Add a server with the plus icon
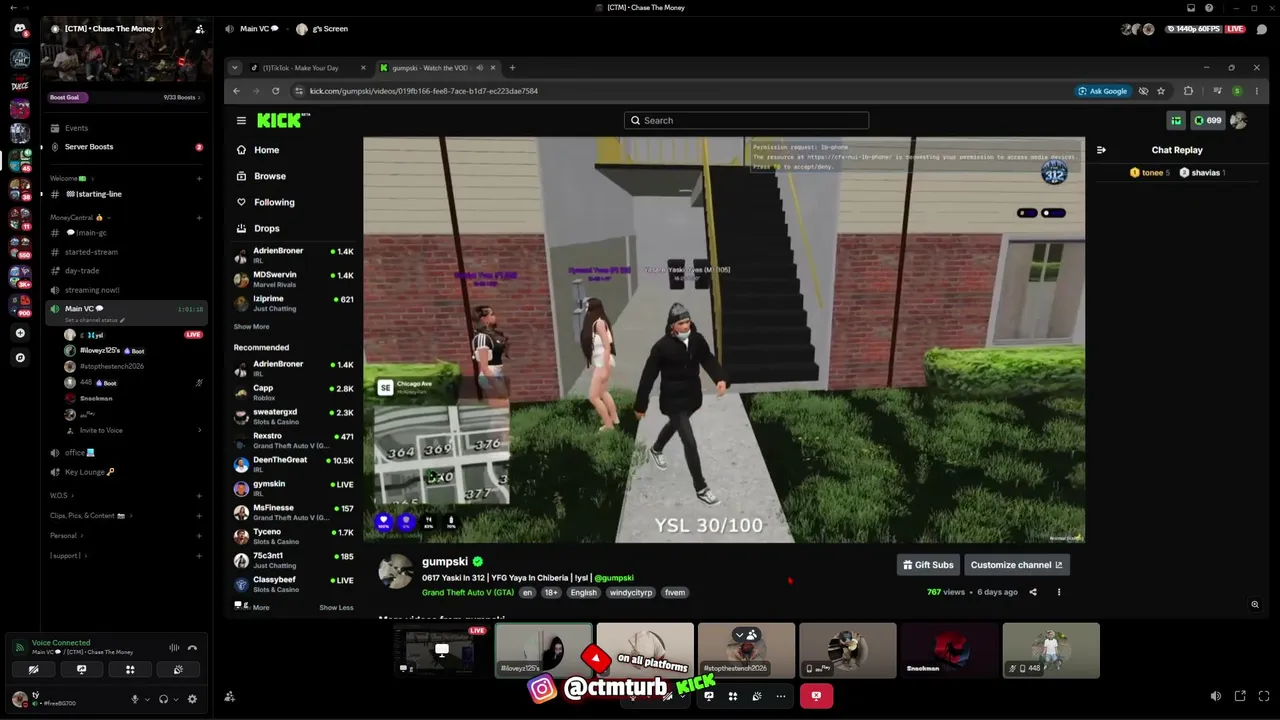Screen dimensions: 1280x720 pos(20,333)
